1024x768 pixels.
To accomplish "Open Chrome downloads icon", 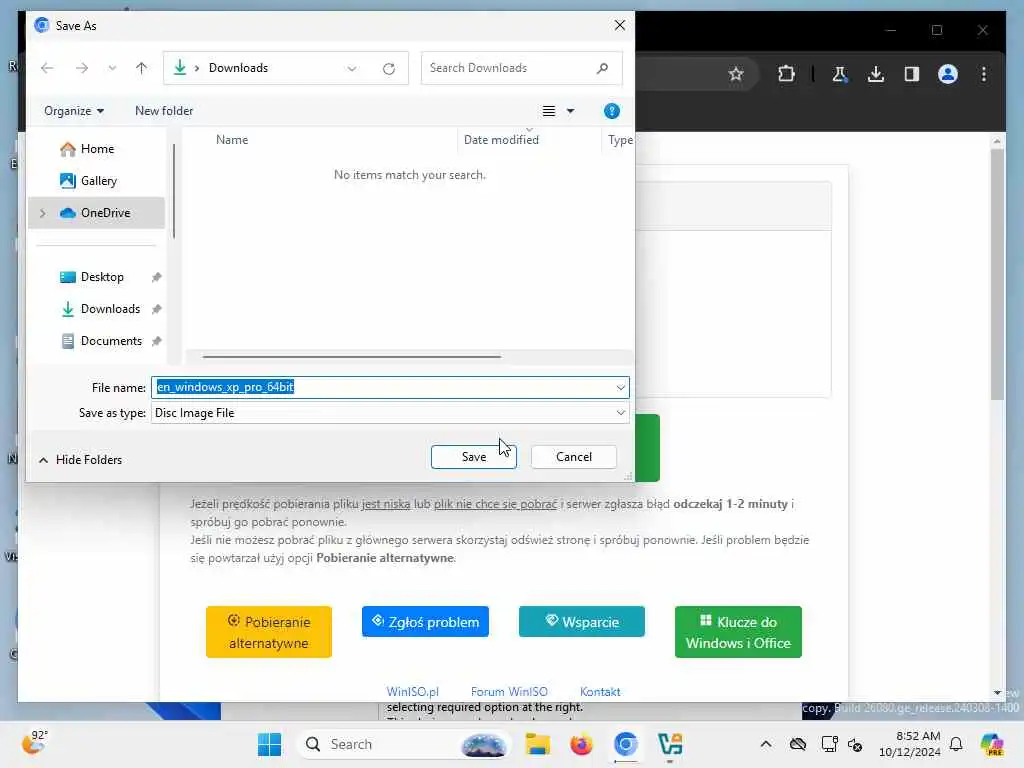I will (x=876, y=74).
